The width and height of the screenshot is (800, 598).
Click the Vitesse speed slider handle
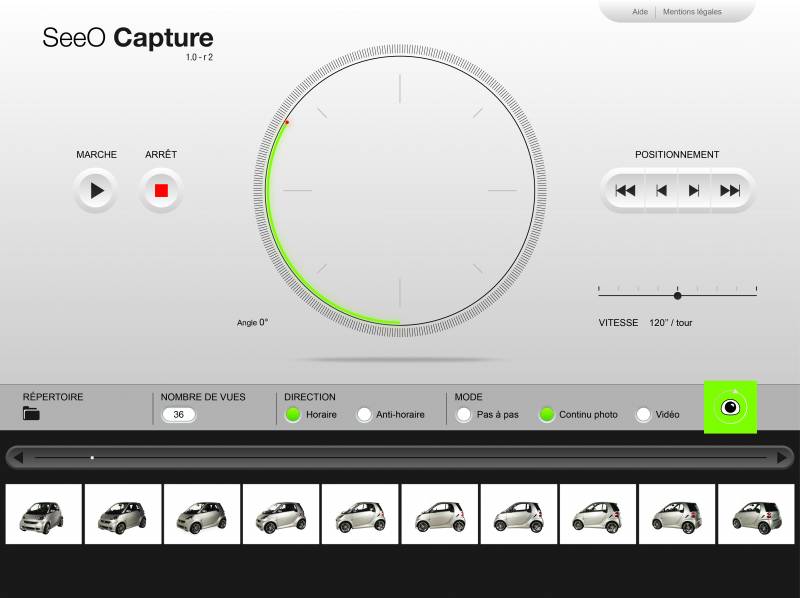[x=678, y=295]
